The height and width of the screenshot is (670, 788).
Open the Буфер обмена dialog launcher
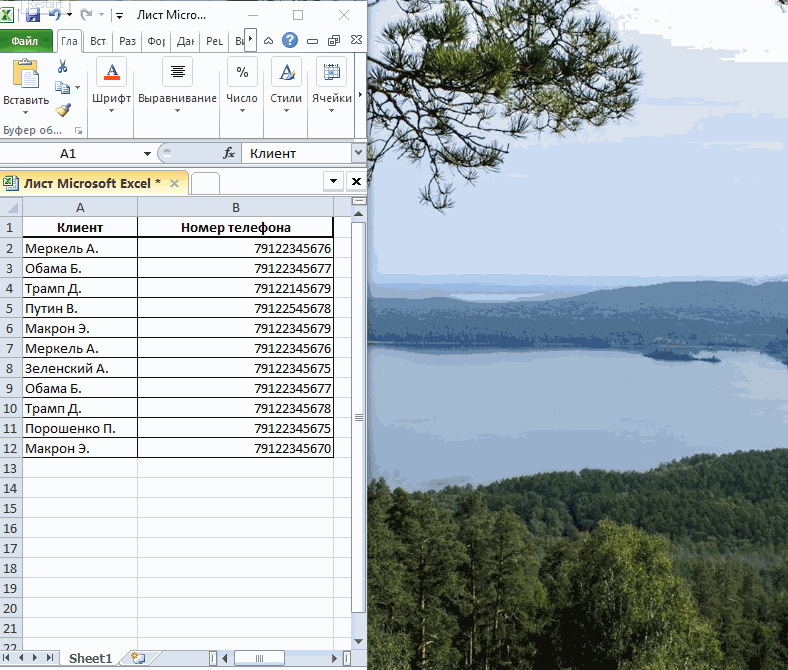tap(78, 131)
